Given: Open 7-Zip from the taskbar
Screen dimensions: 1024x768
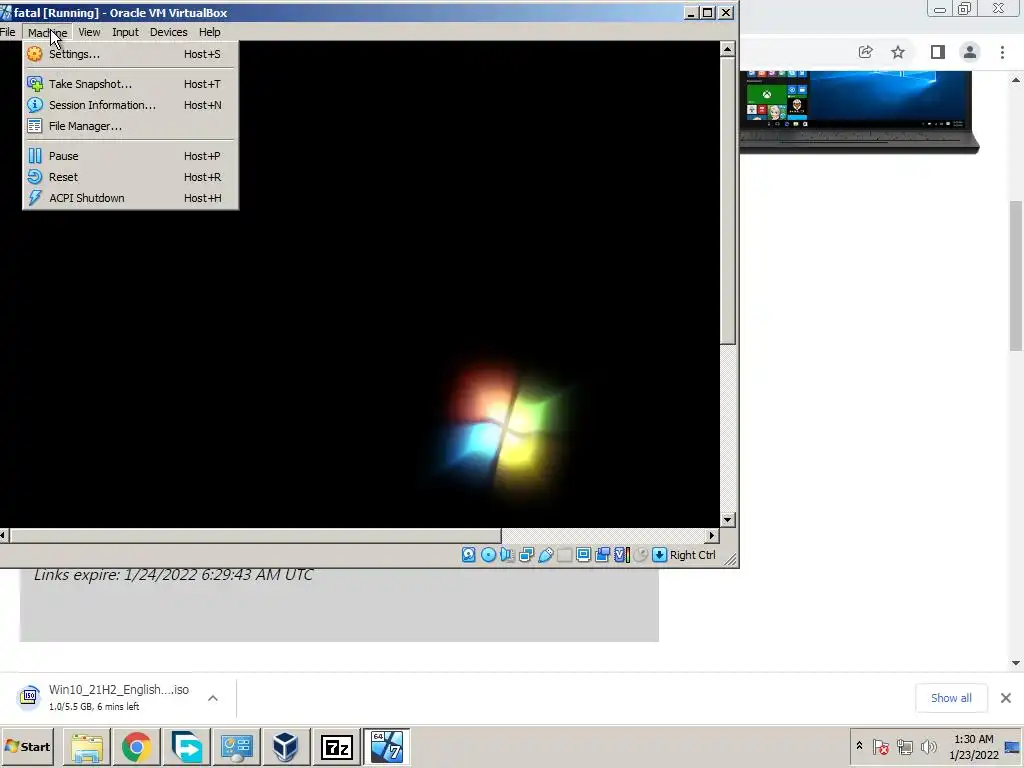Looking at the screenshot, I should coord(336,746).
